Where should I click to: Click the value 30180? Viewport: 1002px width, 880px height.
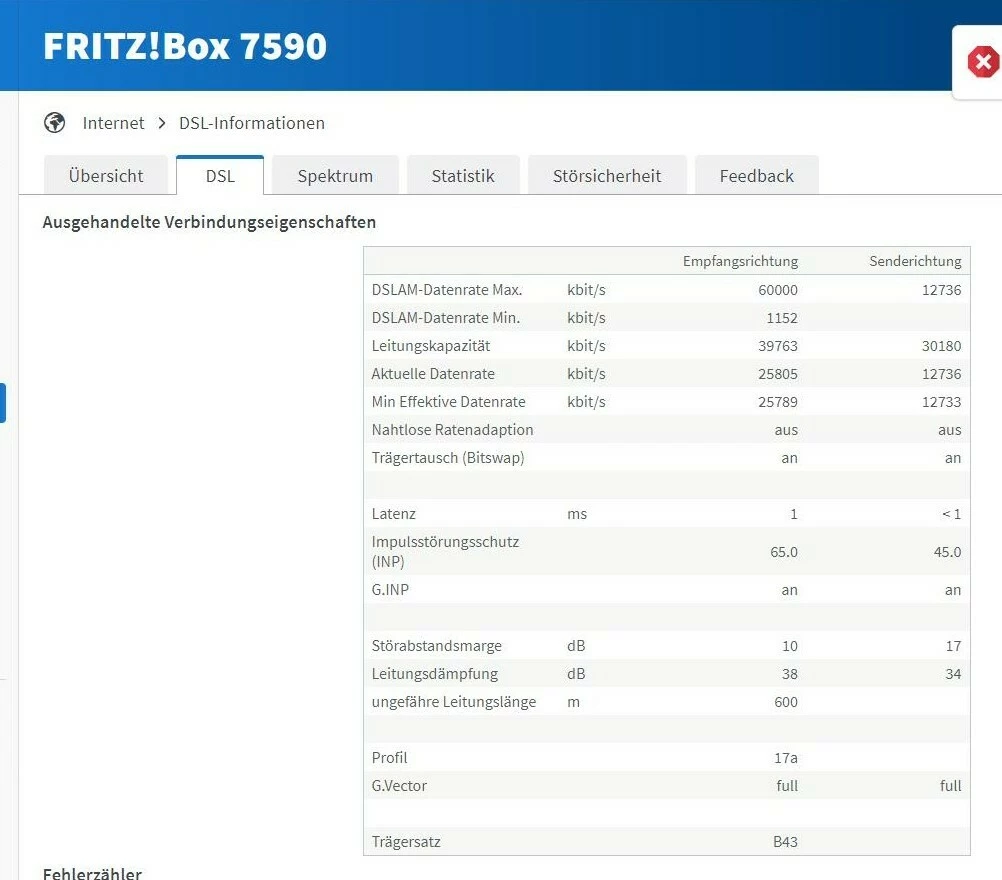pos(941,346)
